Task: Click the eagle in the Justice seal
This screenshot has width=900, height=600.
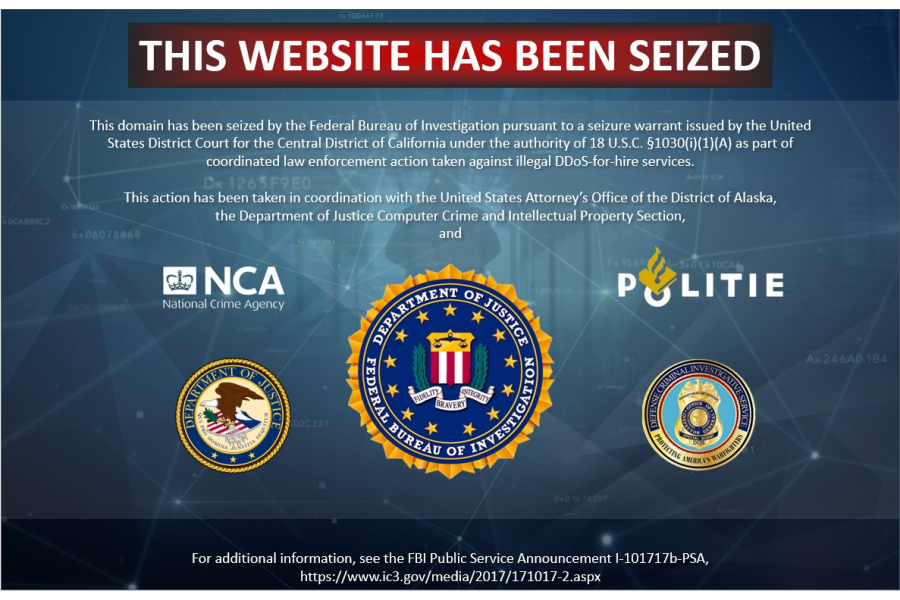Action: [234, 407]
